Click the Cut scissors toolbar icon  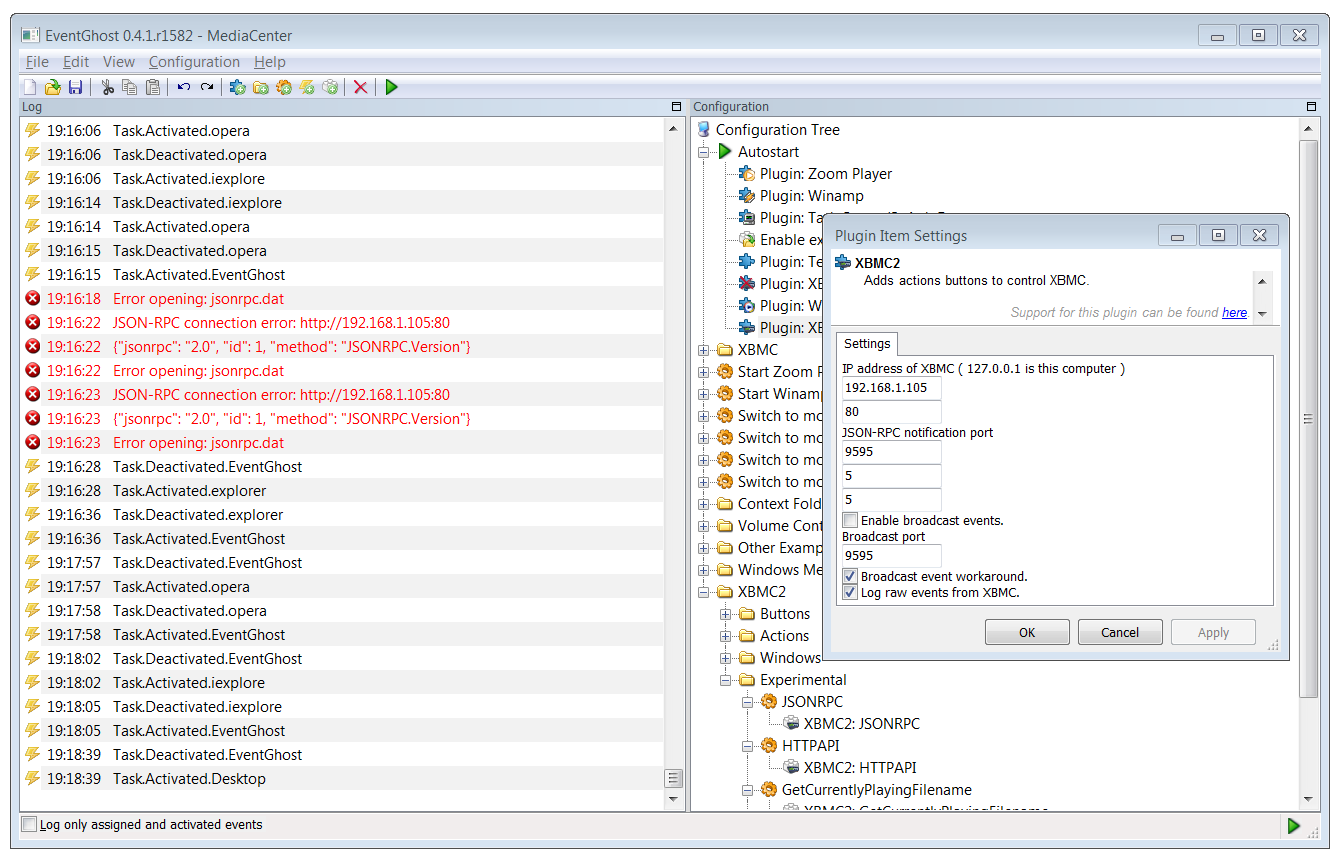pos(107,88)
